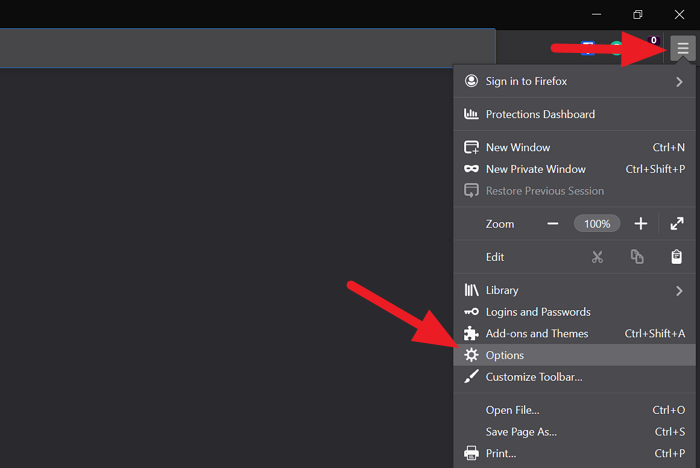
Task: Click the Restore Previous Session icon
Action: point(471,191)
